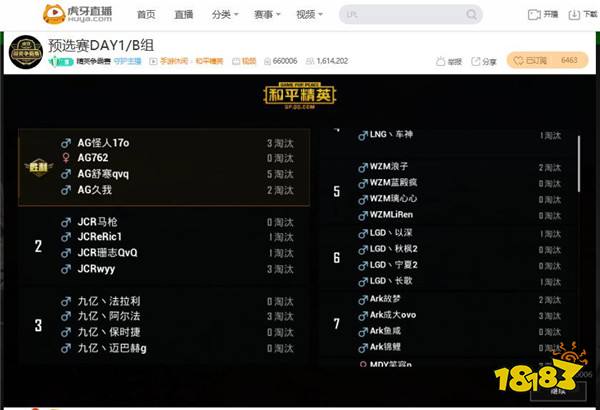This screenshot has width=600, height=410.
Task: Go to the 直播 live tab
Action: [183, 14]
